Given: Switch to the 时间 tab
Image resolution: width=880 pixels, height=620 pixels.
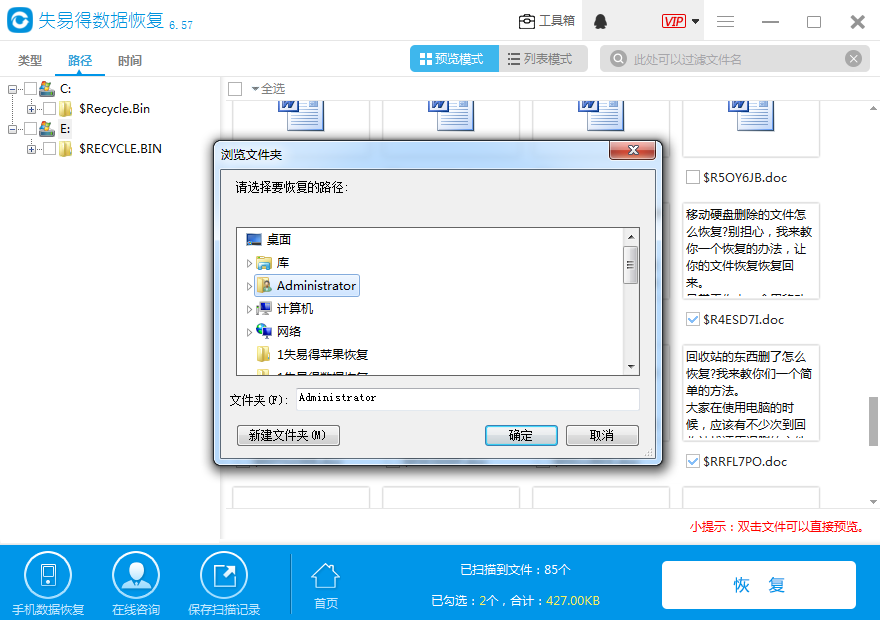Looking at the screenshot, I should point(130,61).
